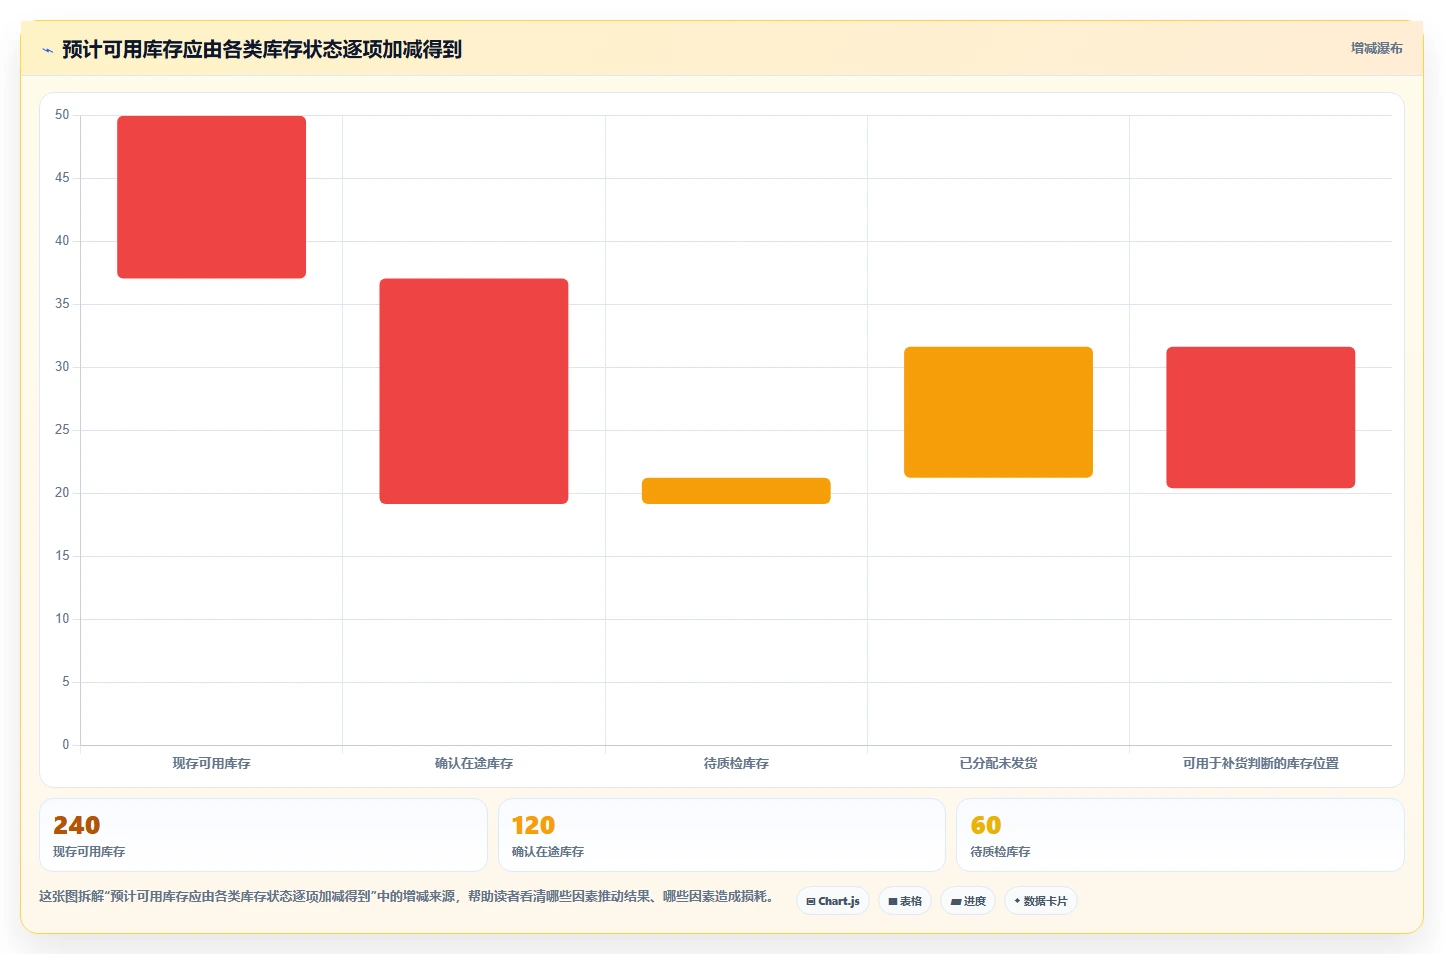Click the x-axis label 可用于补货判断的库存位置

(x=1260, y=763)
